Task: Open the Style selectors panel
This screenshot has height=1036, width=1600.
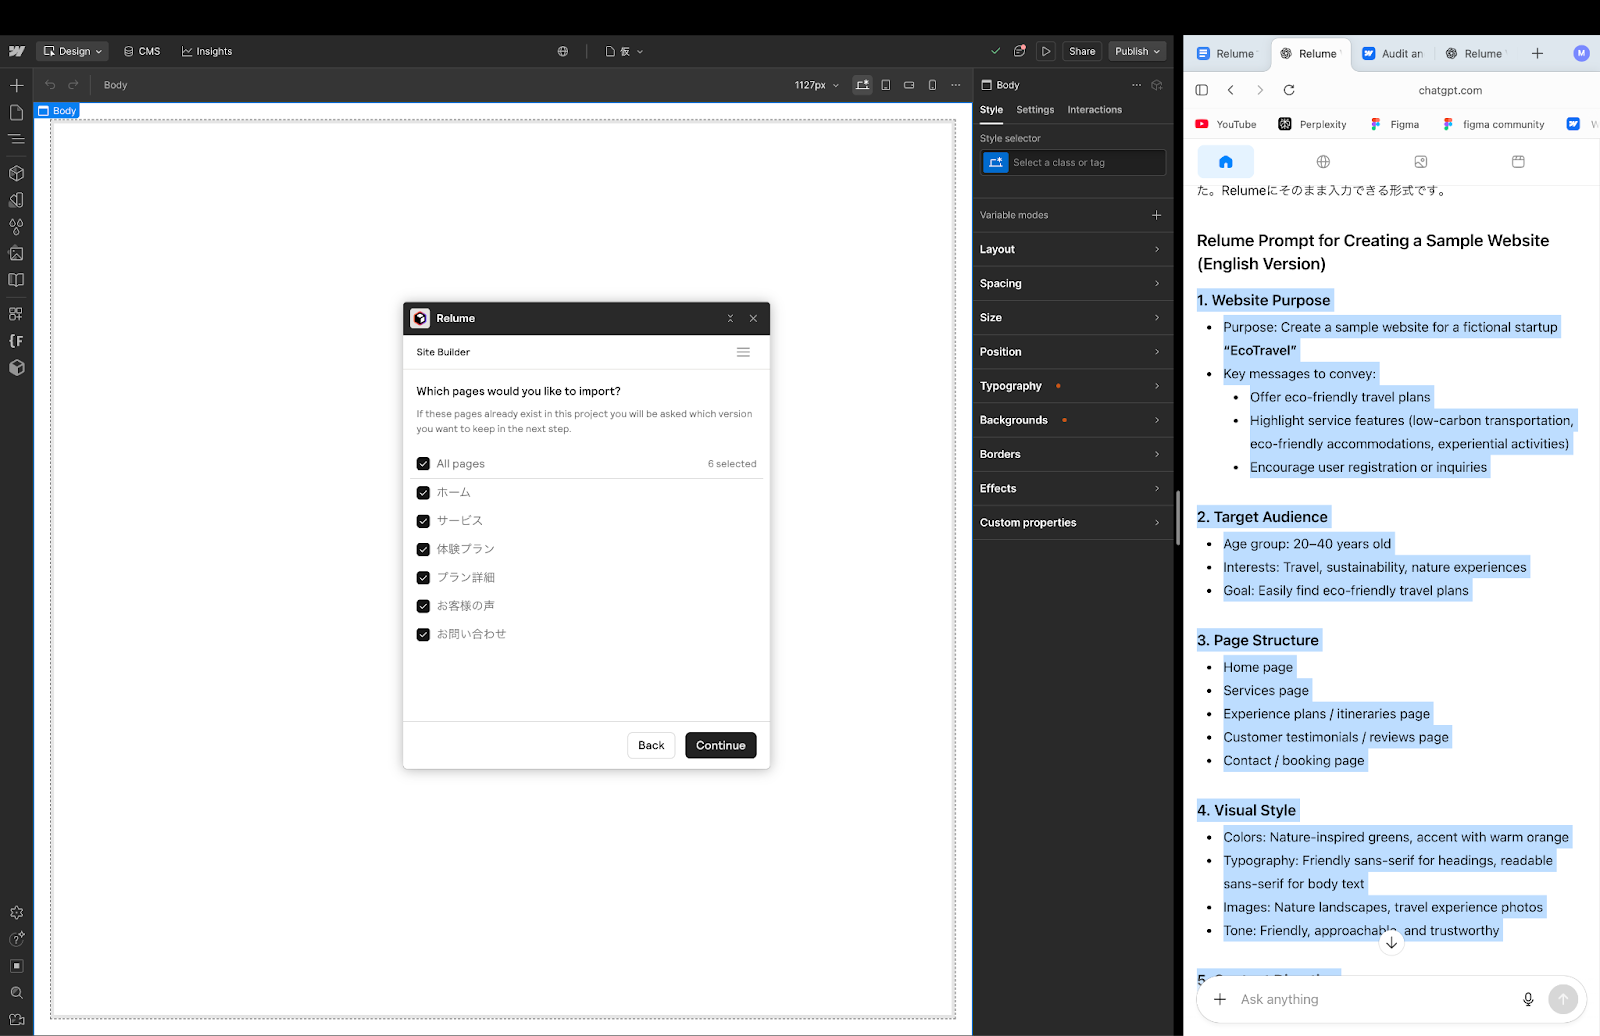Action: pyautogui.click(x=17, y=200)
